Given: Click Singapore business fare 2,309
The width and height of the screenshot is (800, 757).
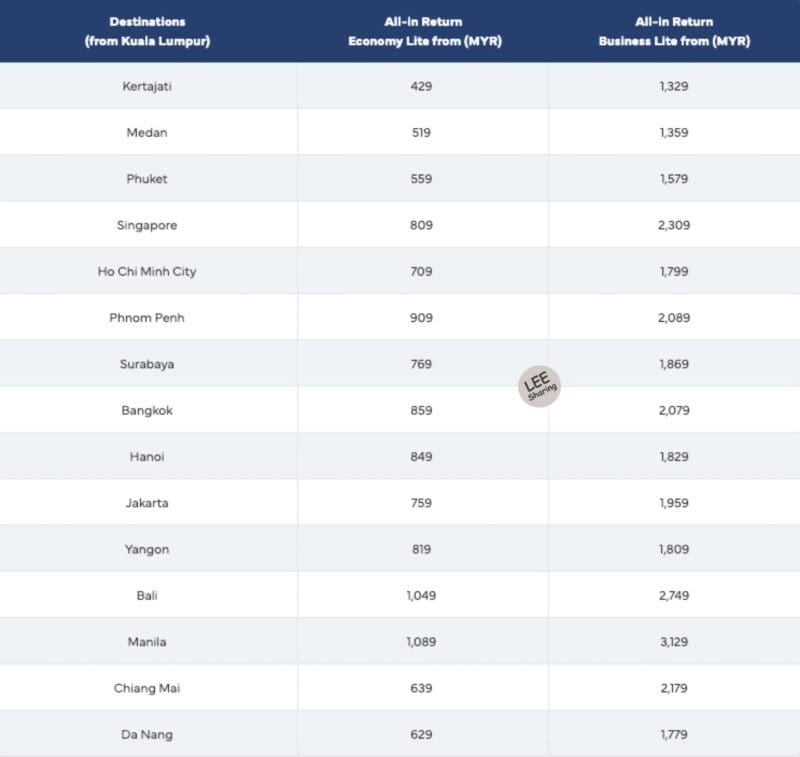Looking at the screenshot, I should (x=674, y=225).
